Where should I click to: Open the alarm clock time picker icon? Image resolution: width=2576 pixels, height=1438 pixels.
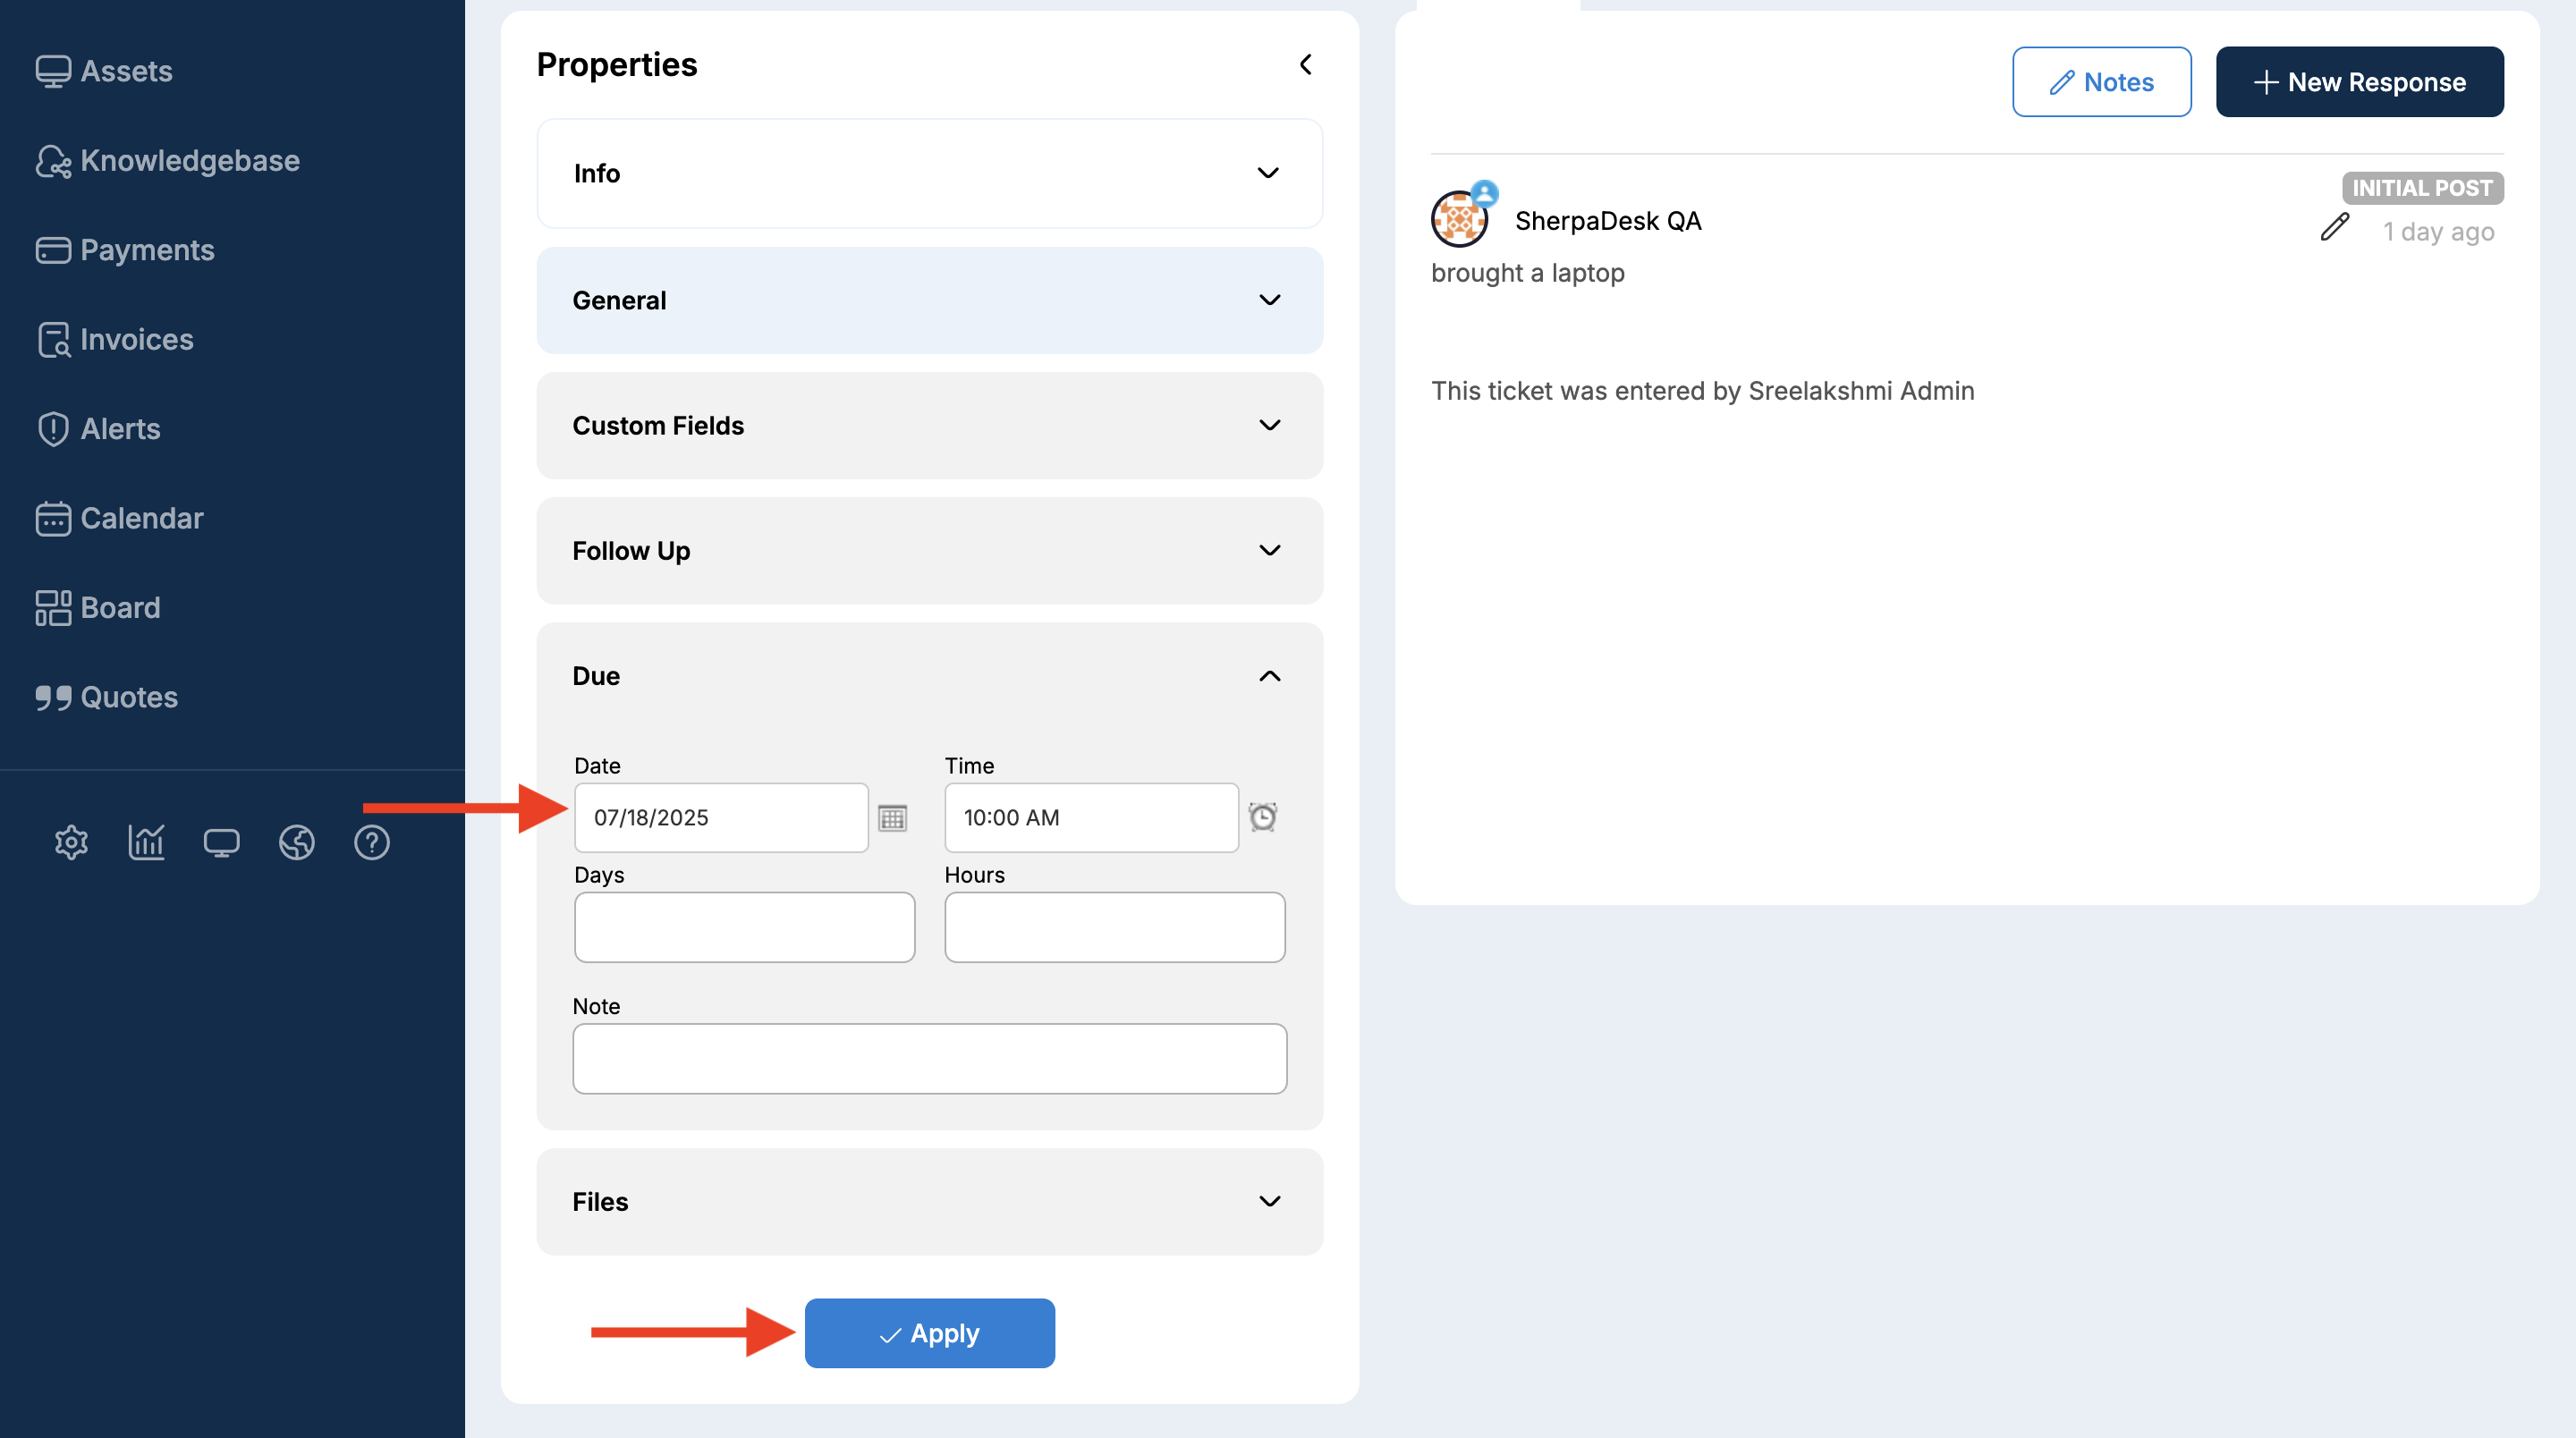(x=1263, y=817)
